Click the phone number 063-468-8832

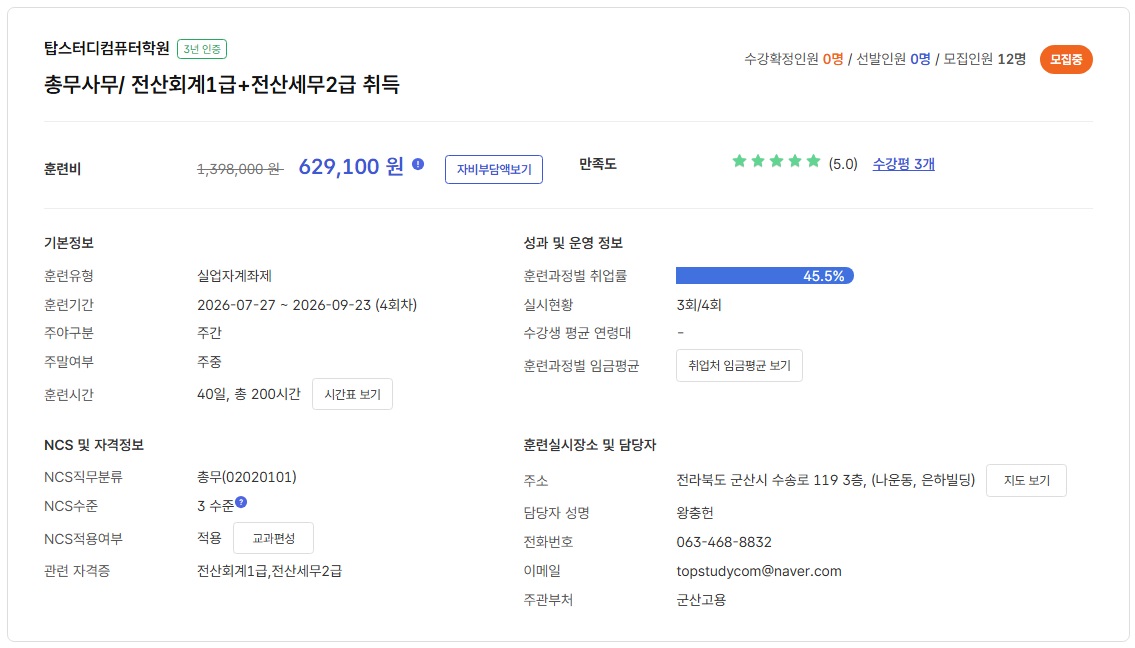[724, 542]
